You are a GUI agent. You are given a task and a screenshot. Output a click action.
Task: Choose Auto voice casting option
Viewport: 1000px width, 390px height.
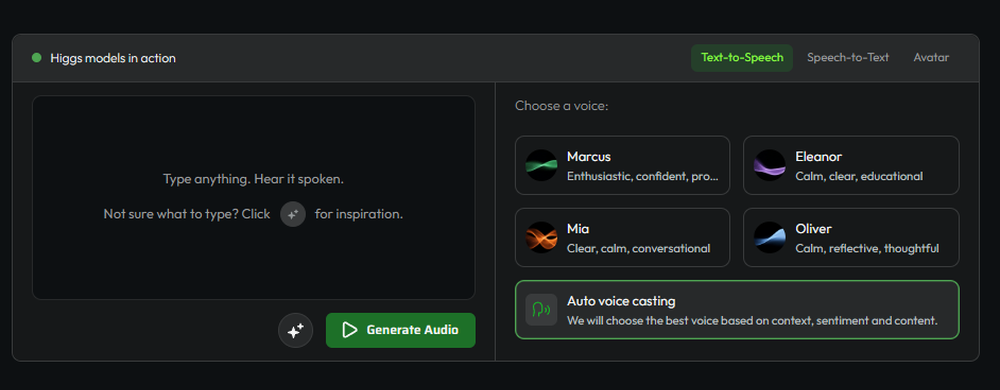pyautogui.click(x=737, y=310)
